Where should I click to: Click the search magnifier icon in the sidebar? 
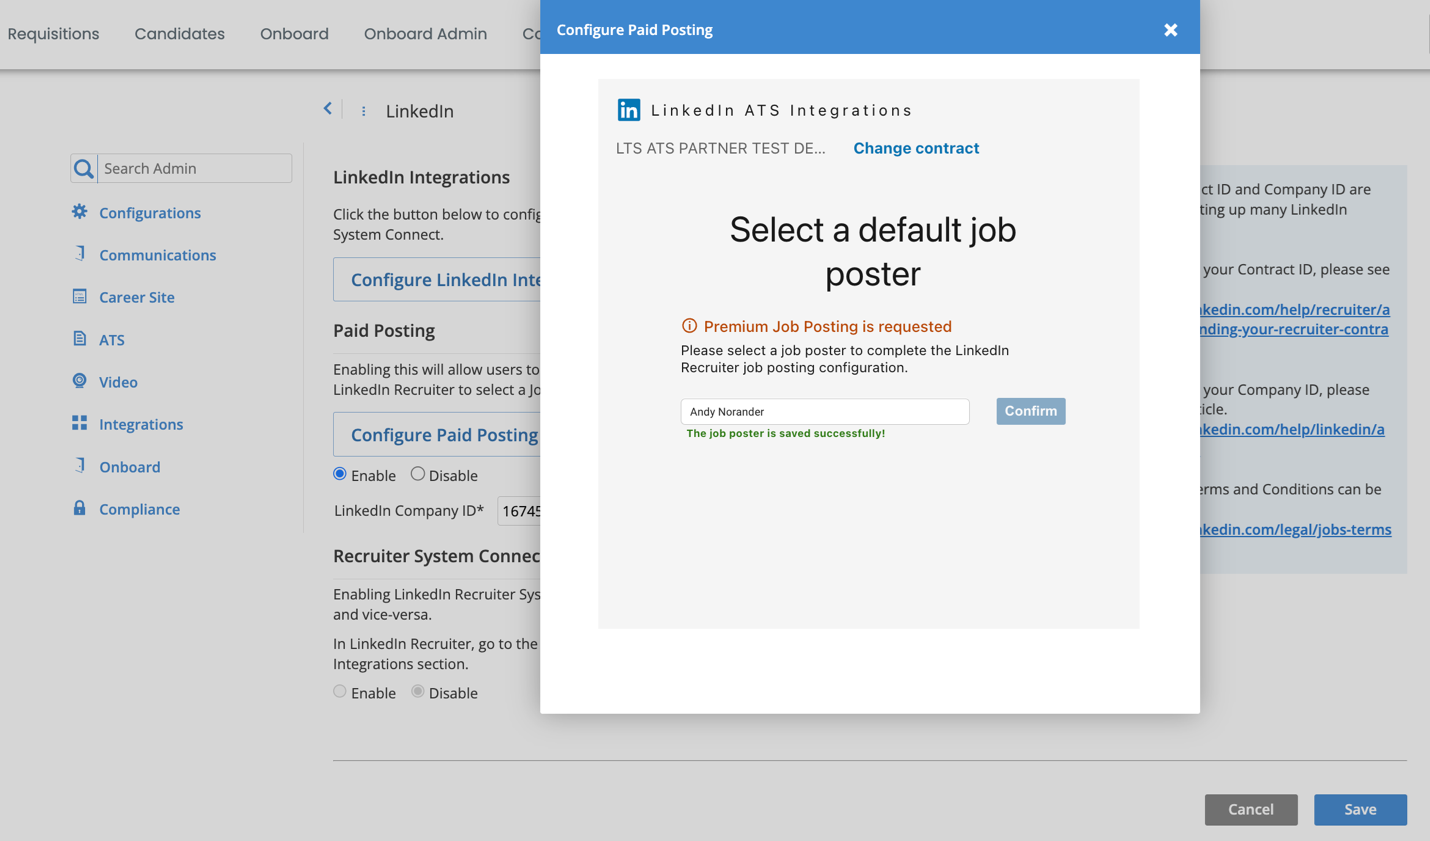click(x=84, y=168)
